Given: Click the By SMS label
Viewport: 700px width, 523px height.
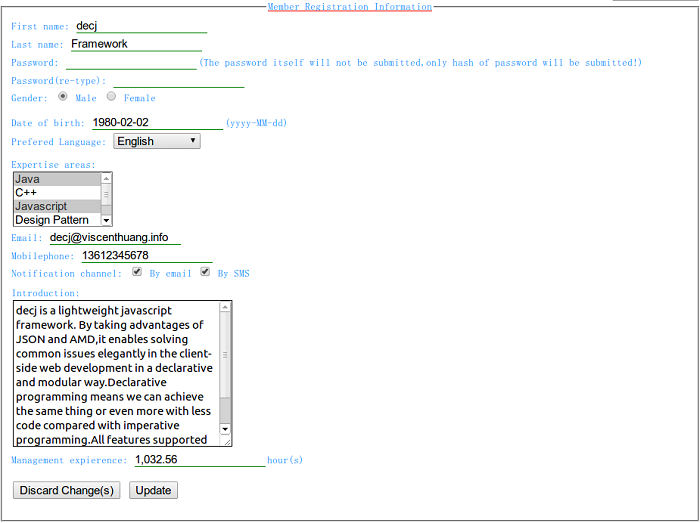Looking at the screenshot, I should [233, 274].
